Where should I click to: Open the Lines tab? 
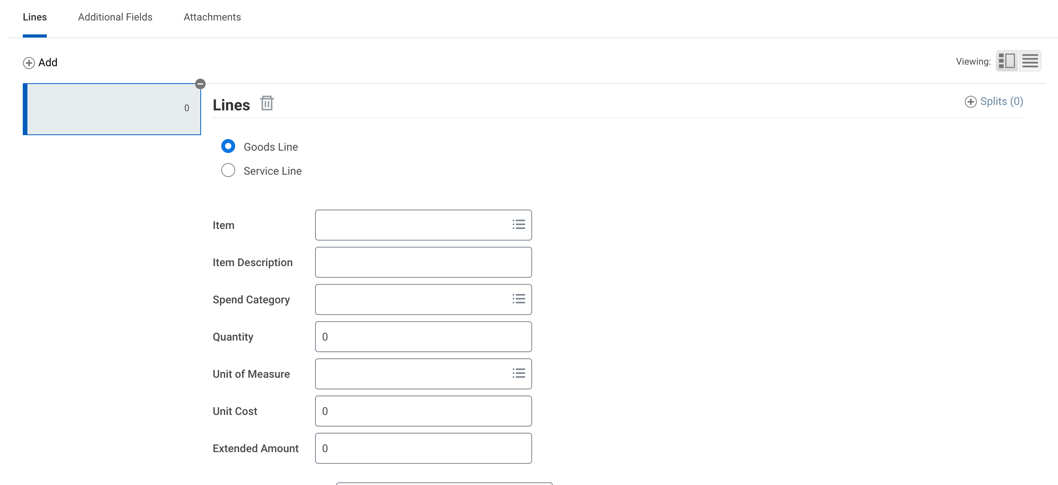[34, 17]
